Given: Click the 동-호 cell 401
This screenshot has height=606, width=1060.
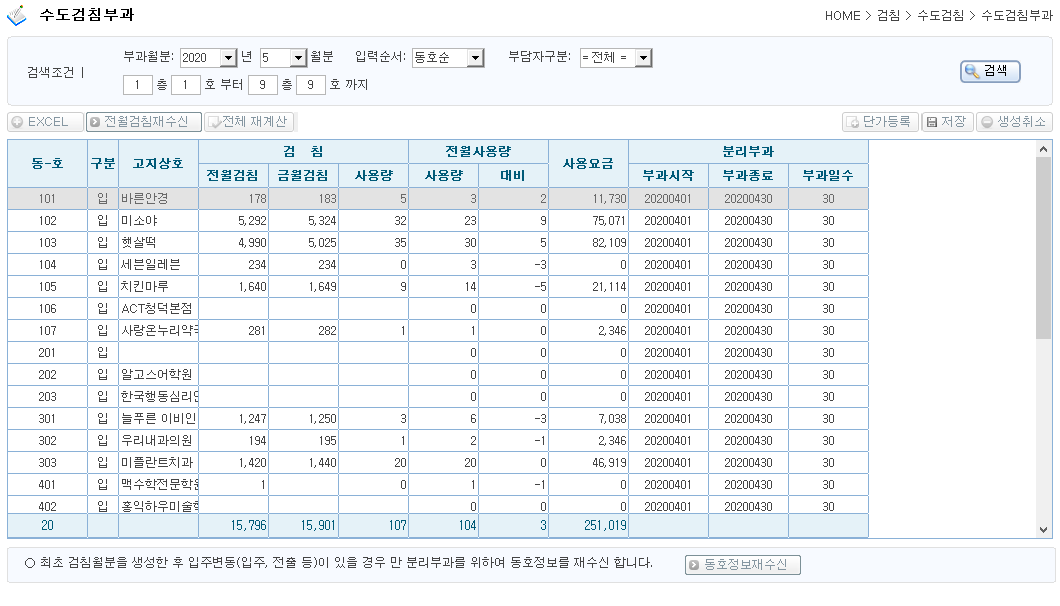Looking at the screenshot, I should click(47, 484).
